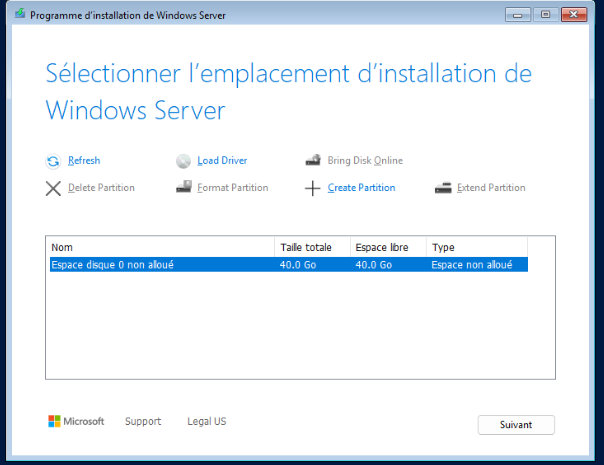Viewport: 604px width, 465px height.
Task: Sort by the Nom column header
Action: tap(160, 247)
